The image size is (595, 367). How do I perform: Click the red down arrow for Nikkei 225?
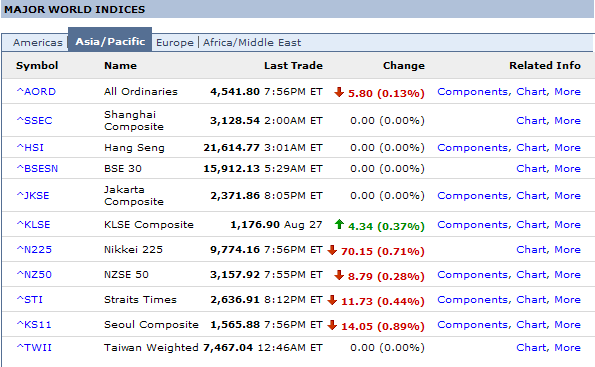332,250
